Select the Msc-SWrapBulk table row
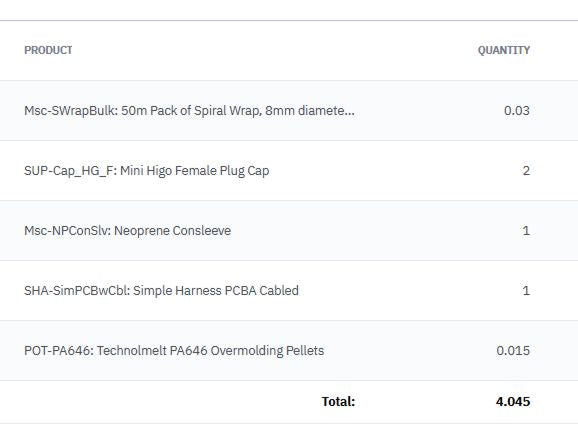This screenshot has height=442, width=578. pyautogui.click(x=289, y=111)
